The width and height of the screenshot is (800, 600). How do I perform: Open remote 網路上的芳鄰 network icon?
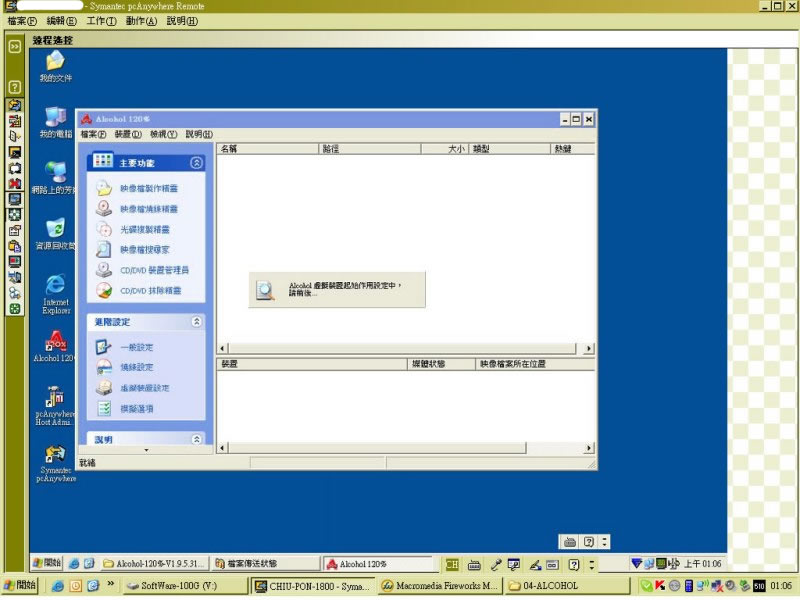pos(55,178)
